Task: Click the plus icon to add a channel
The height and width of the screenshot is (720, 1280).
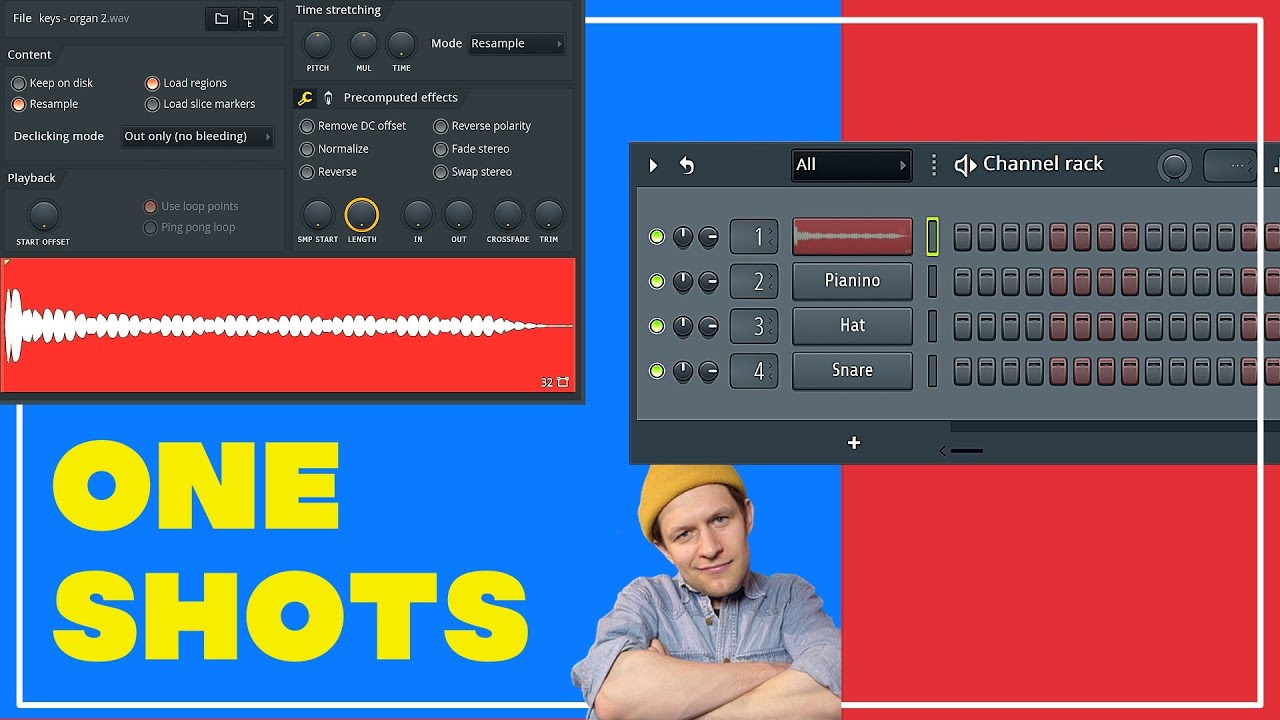Action: point(854,443)
